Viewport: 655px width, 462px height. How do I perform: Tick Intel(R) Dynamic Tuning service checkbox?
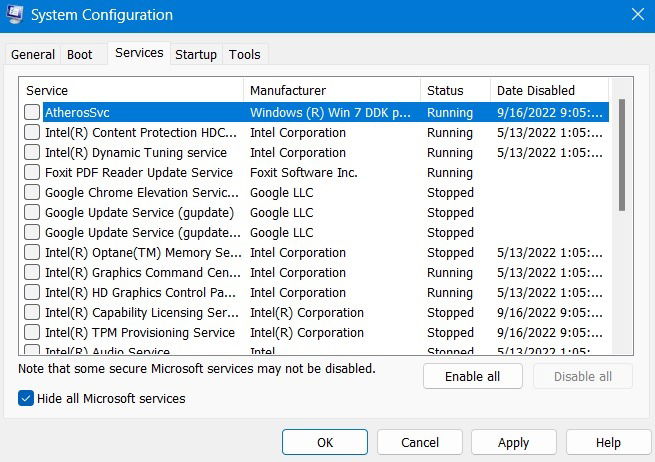[32, 152]
